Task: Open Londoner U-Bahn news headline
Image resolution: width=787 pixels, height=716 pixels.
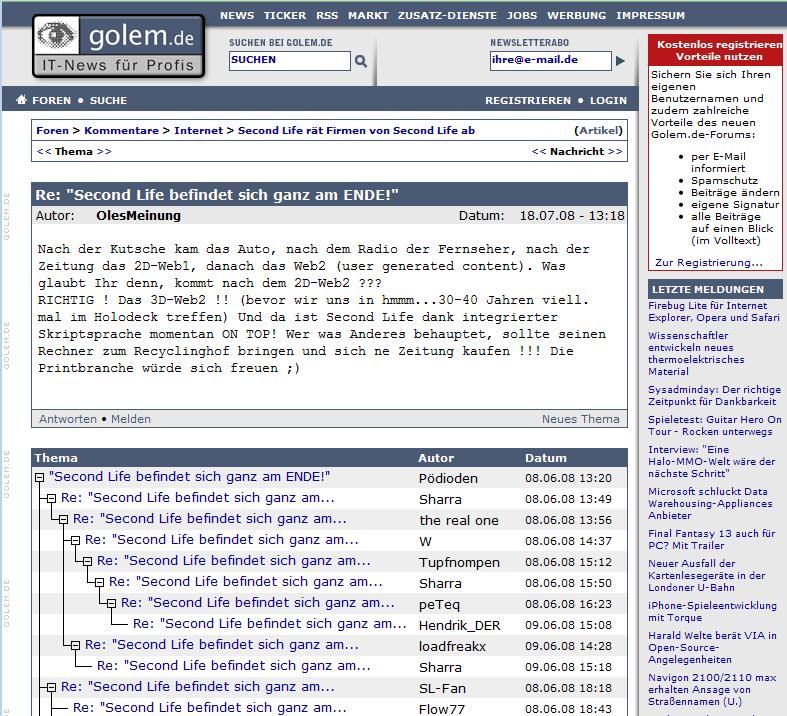Action: coord(707,576)
